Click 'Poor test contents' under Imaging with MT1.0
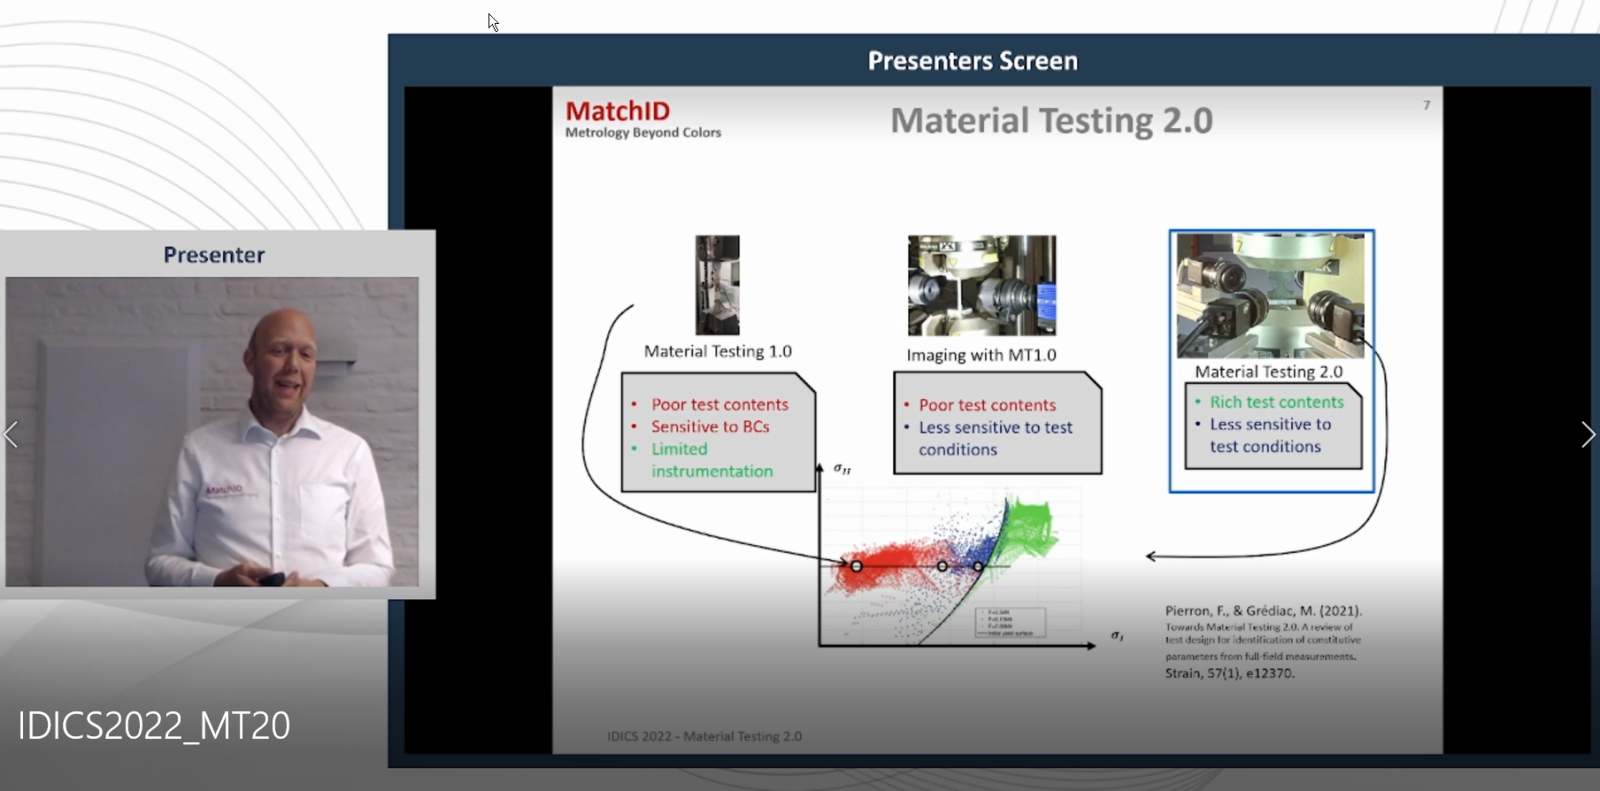Image resolution: width=1600 pixels, height=791 pixels. click(987, 405)
